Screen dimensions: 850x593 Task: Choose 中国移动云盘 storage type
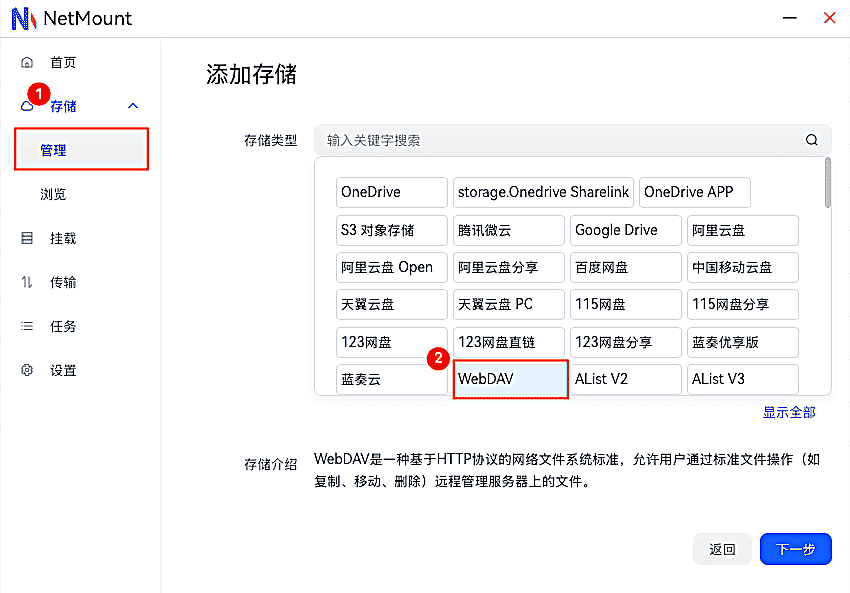pos(743,267)
